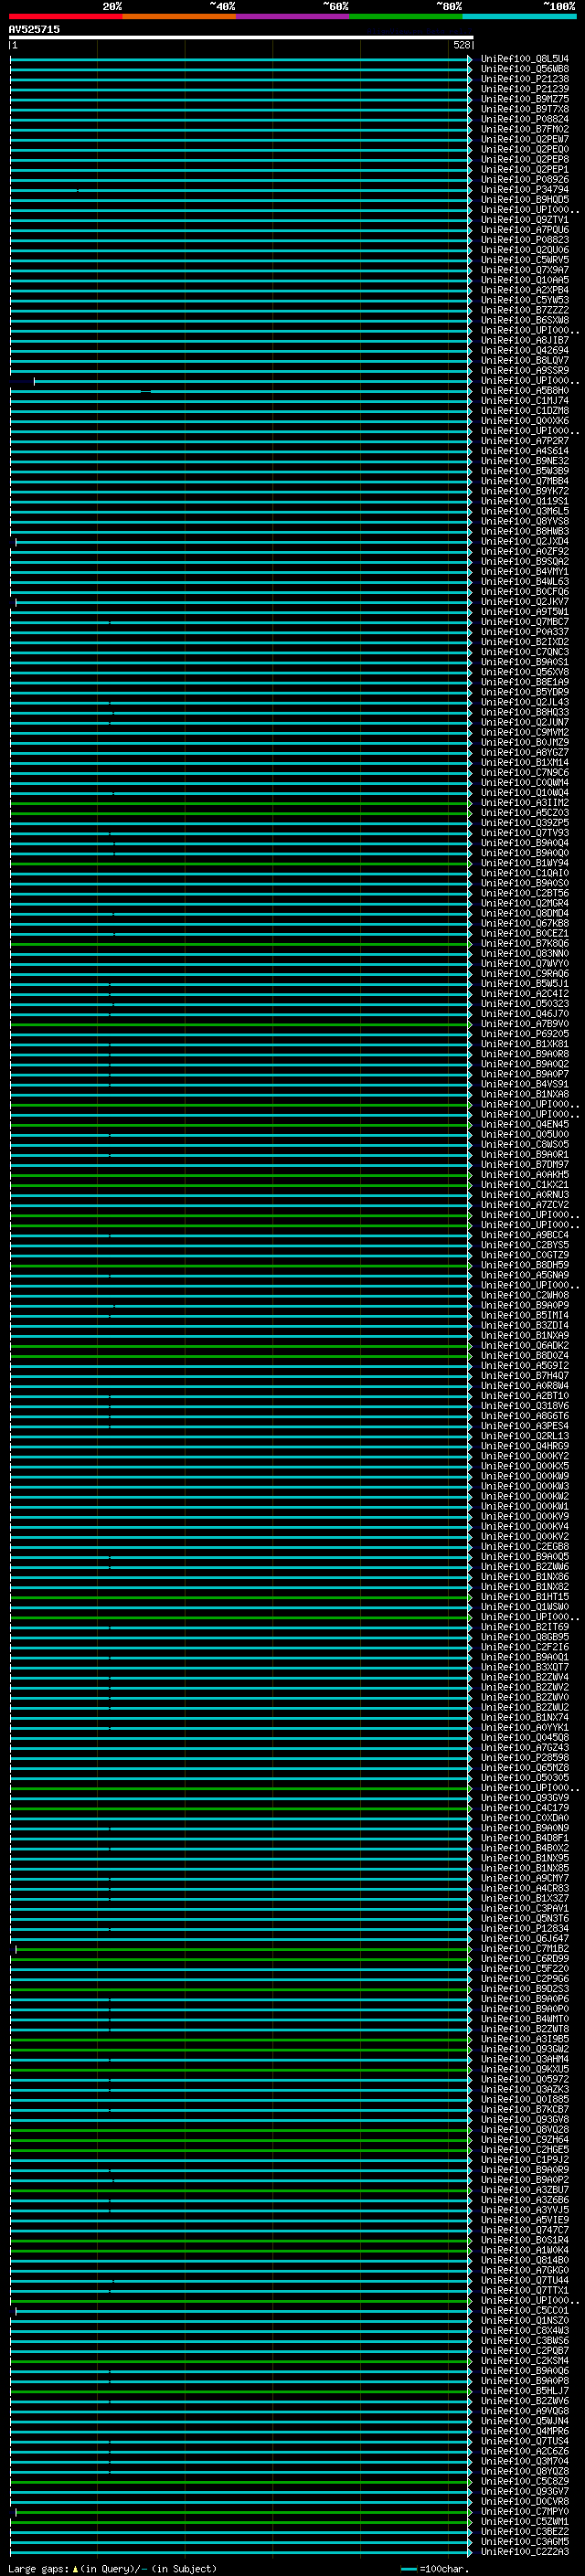This screenshot has height=2576, width=585.
Task: Open hit UniRef100_P08824
Action: click(525, 119)
